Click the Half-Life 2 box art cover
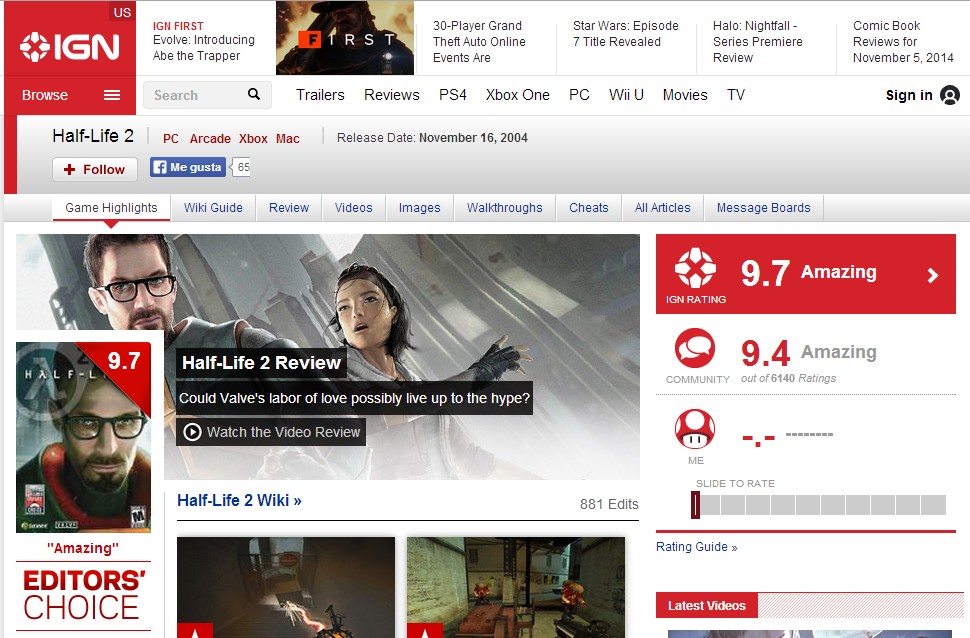This screenshot has height=638, width=970. point(84,437)
